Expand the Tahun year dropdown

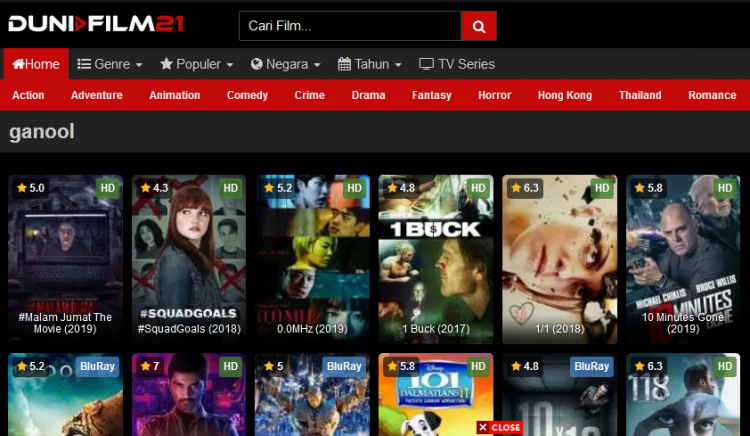tap(370, 64)
